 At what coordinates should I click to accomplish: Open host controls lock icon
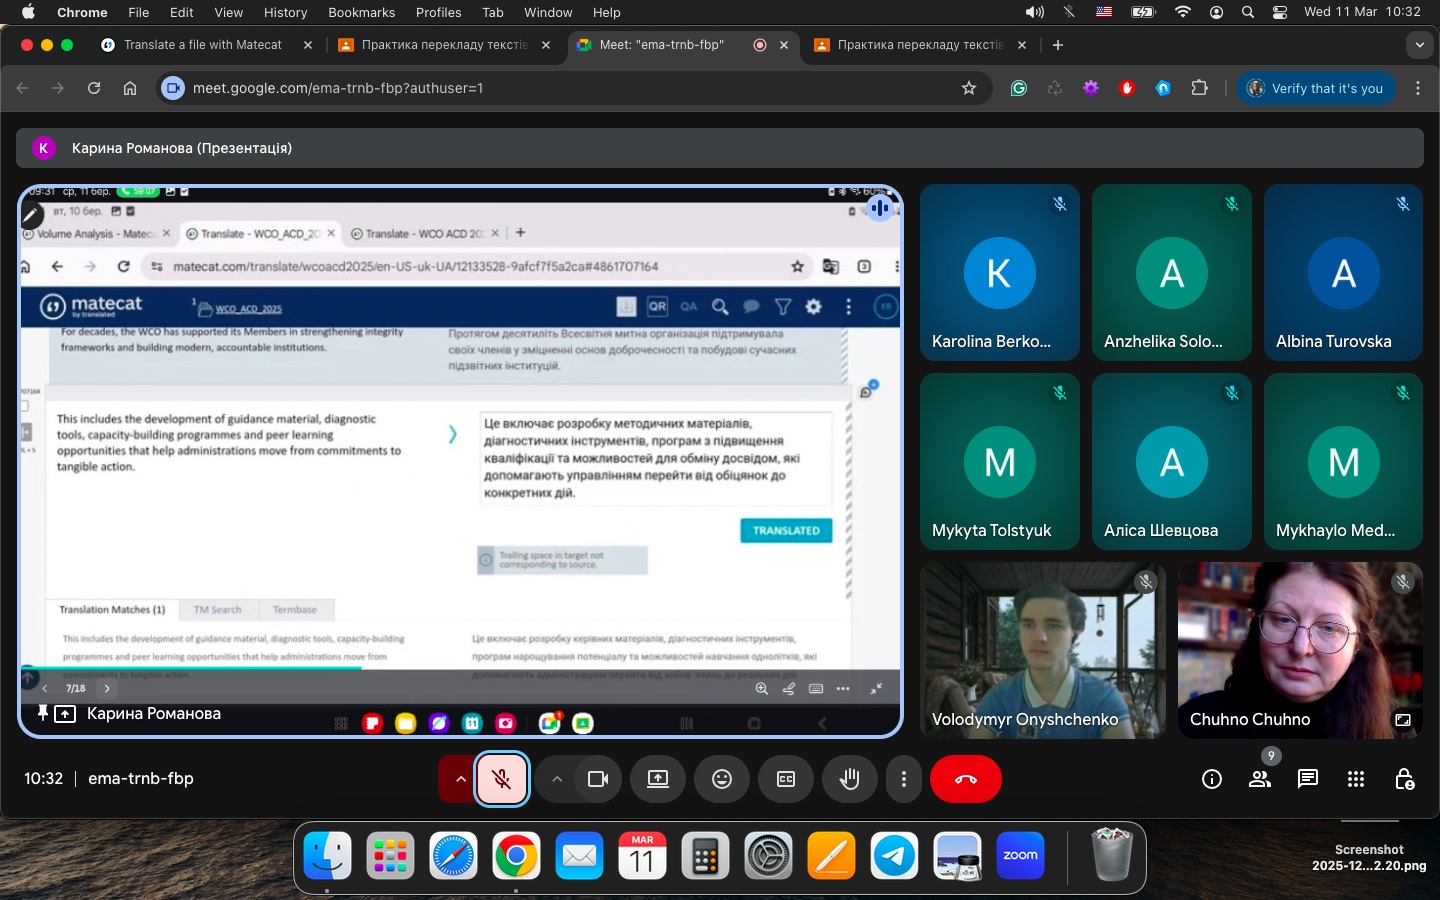click(x=1404, y=779)
